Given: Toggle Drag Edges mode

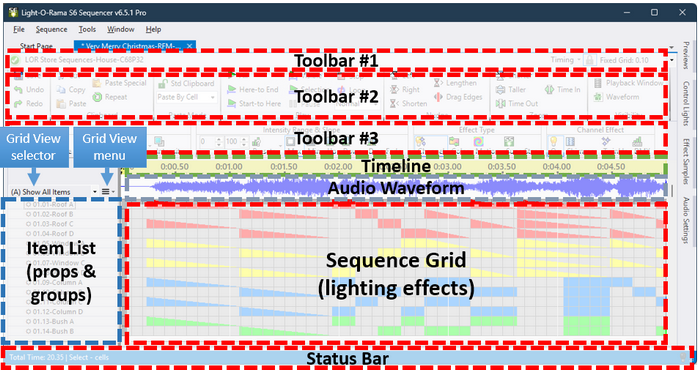Looking at the screenshot, I should point(458,97).
